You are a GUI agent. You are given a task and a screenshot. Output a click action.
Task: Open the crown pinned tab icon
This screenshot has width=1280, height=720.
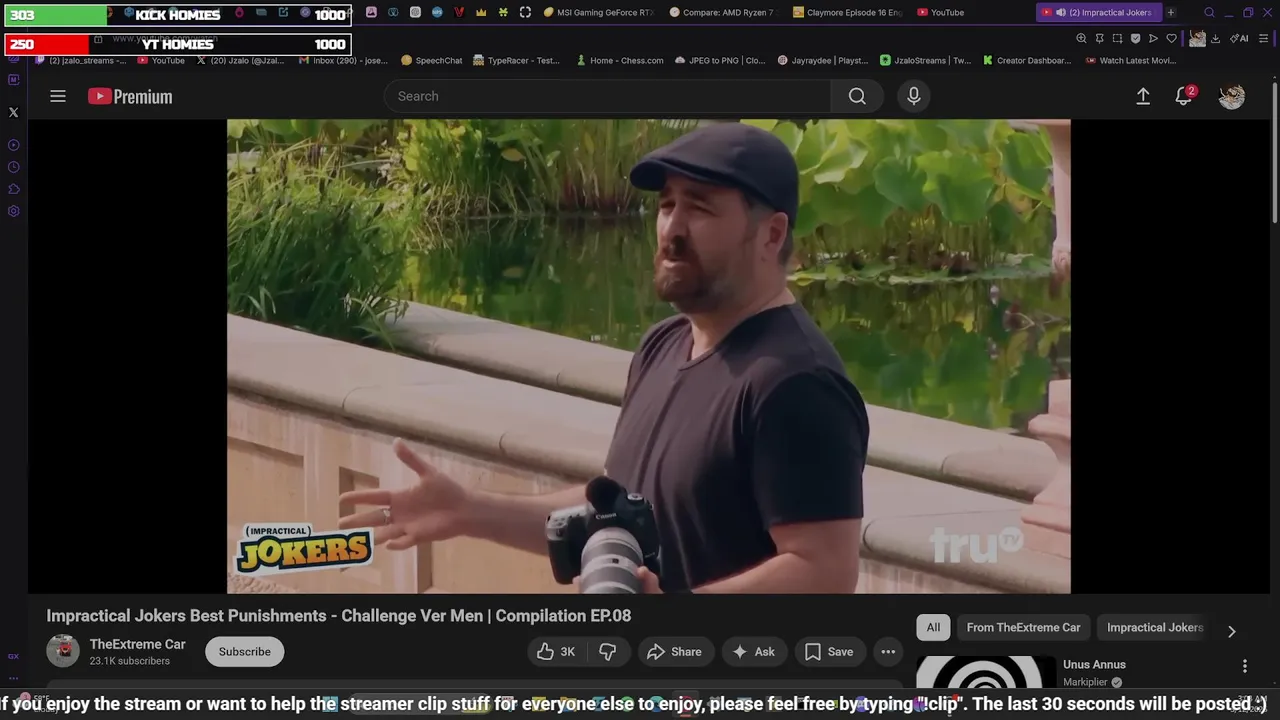click(x=481, y=12)
